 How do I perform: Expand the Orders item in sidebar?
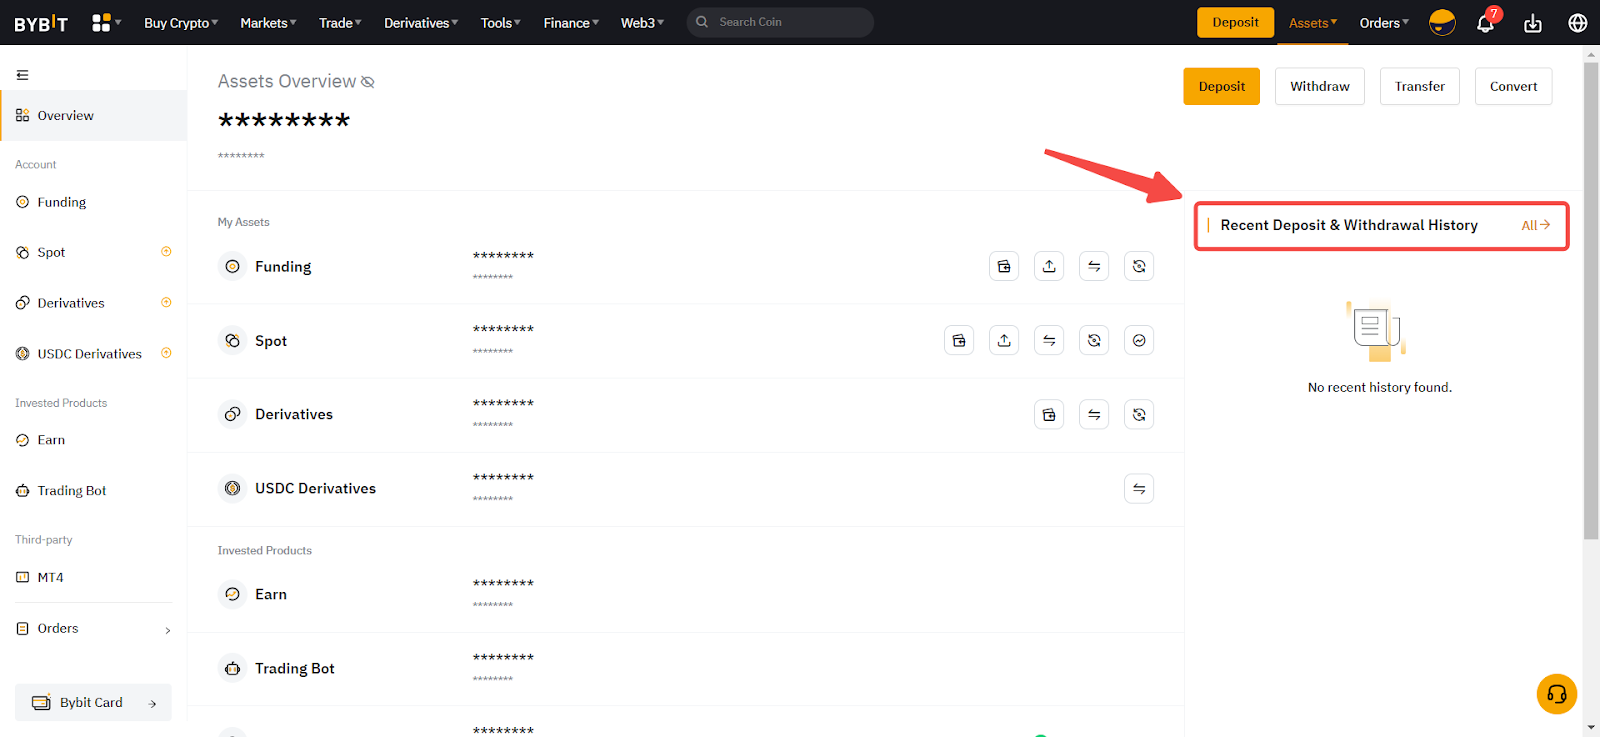(x=93, y=629)
